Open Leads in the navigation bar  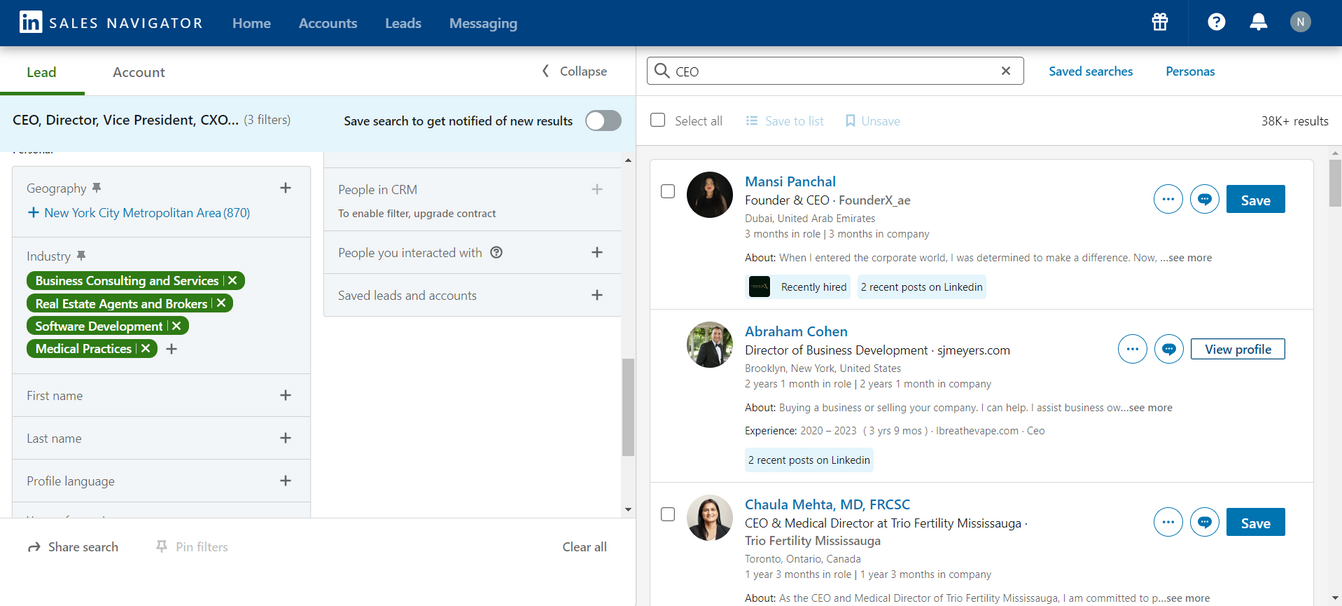[x=403, y=23]
